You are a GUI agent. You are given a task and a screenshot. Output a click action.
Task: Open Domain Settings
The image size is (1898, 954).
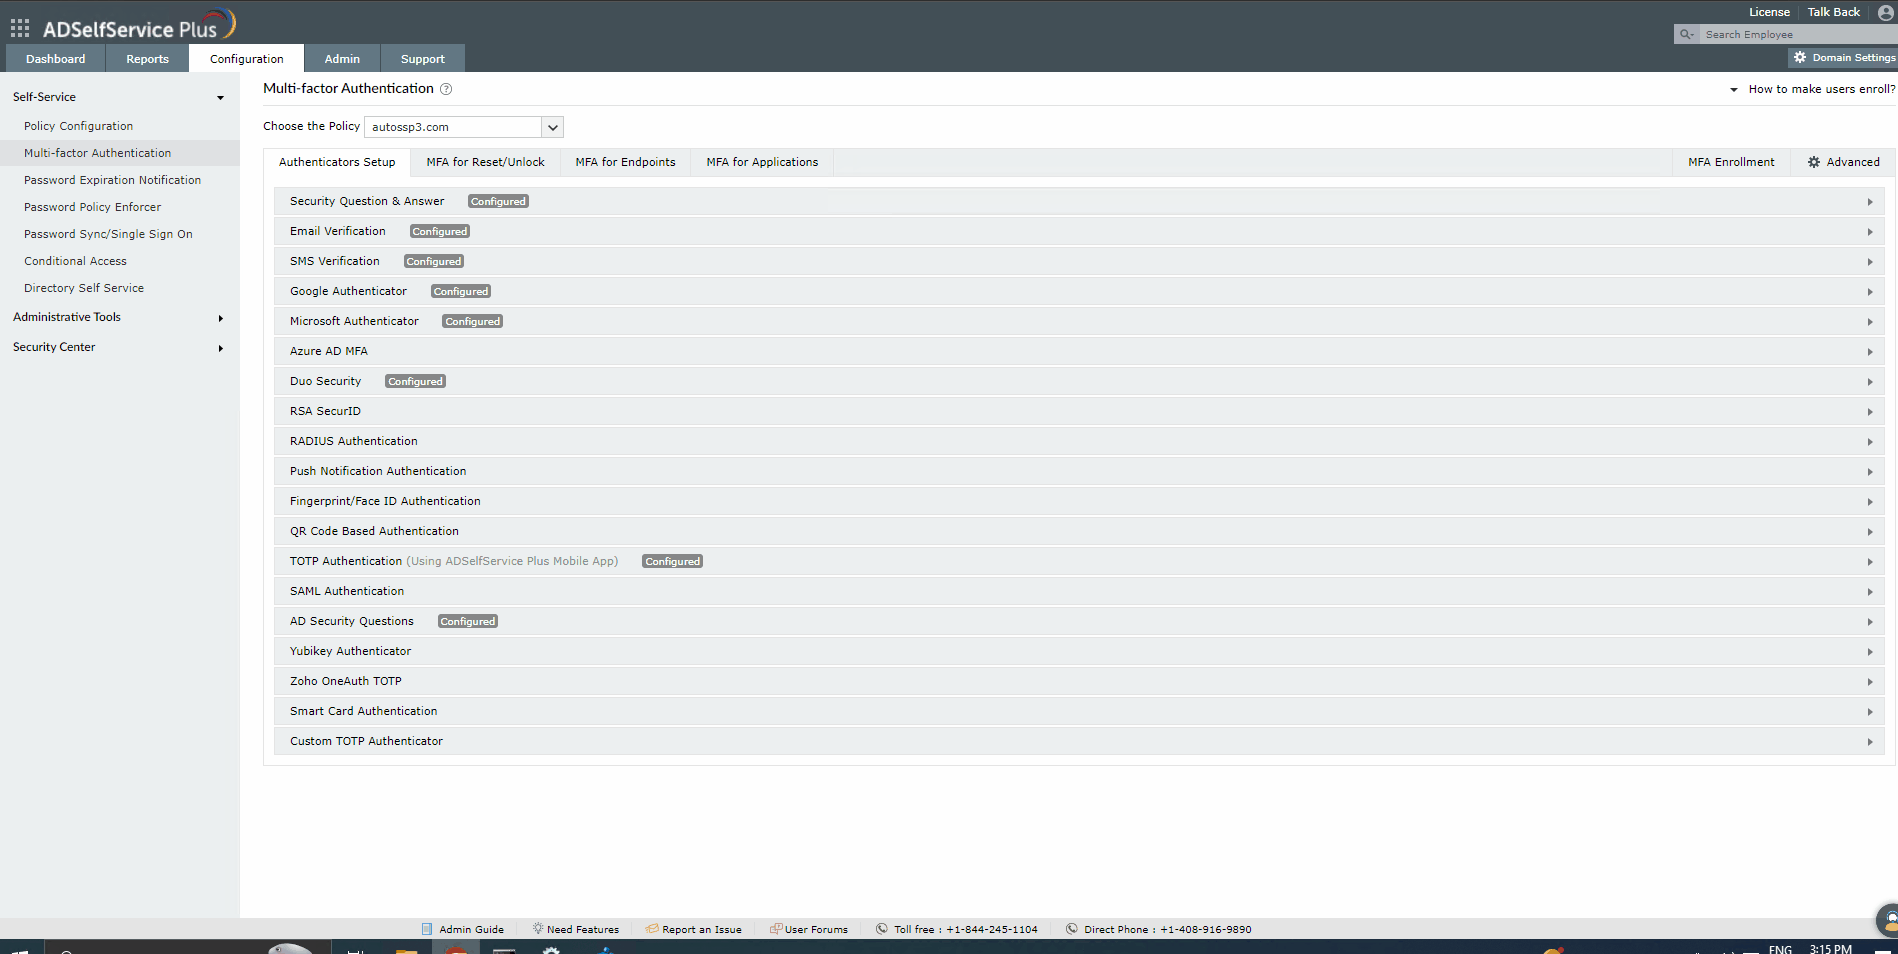point(1845,58)
